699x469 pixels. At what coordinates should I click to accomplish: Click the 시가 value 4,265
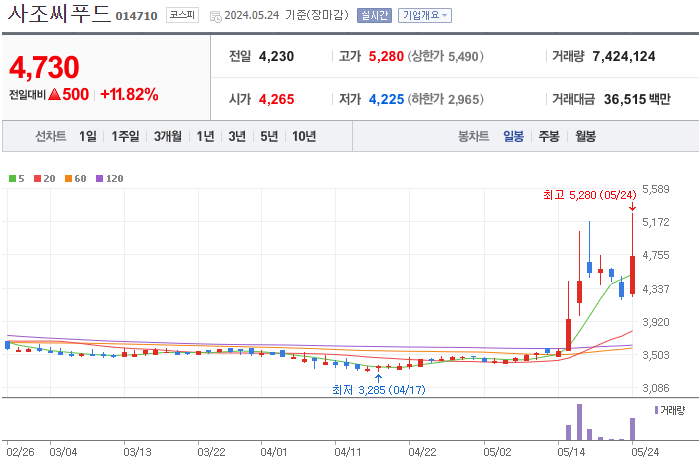click(276, 99)
